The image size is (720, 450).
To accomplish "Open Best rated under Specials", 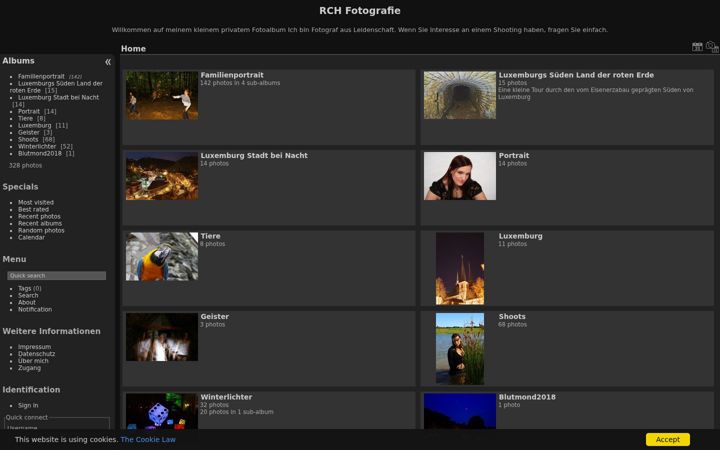I will (x=33, y=209).
